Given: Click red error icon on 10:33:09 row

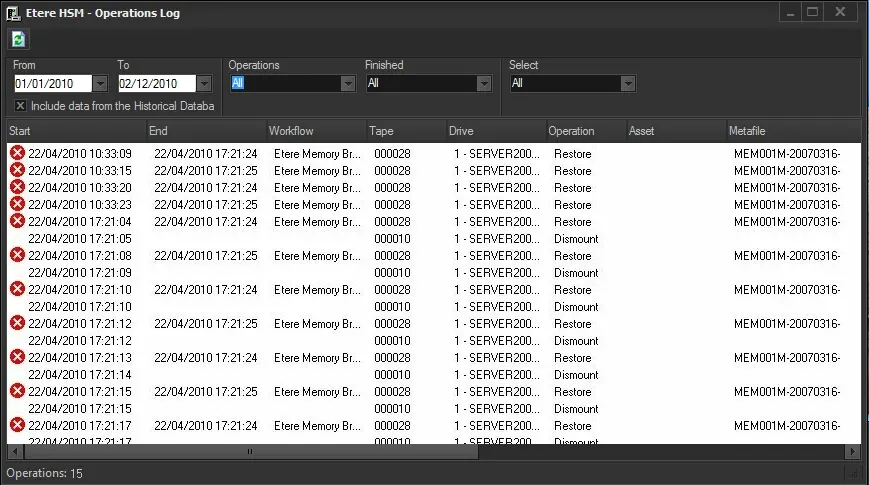Looking at the screenshot, I should coord(17,153).
